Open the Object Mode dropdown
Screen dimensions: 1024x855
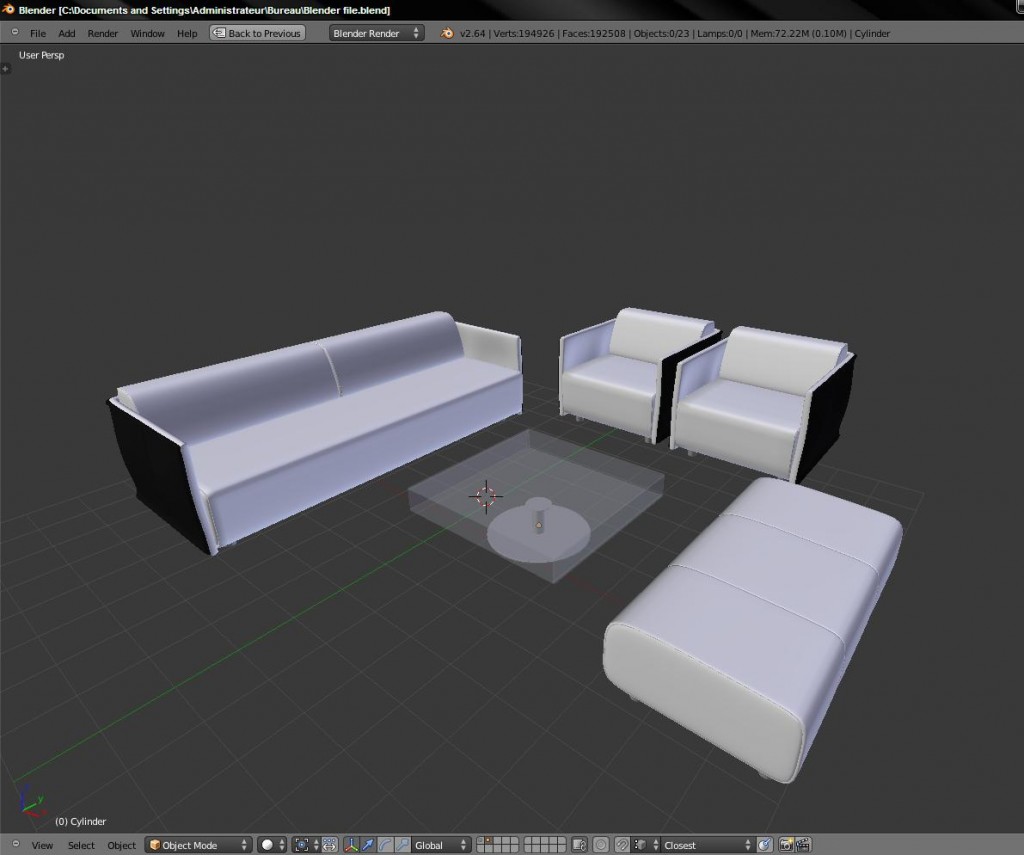pyautogui.click(x=197, y=845)
